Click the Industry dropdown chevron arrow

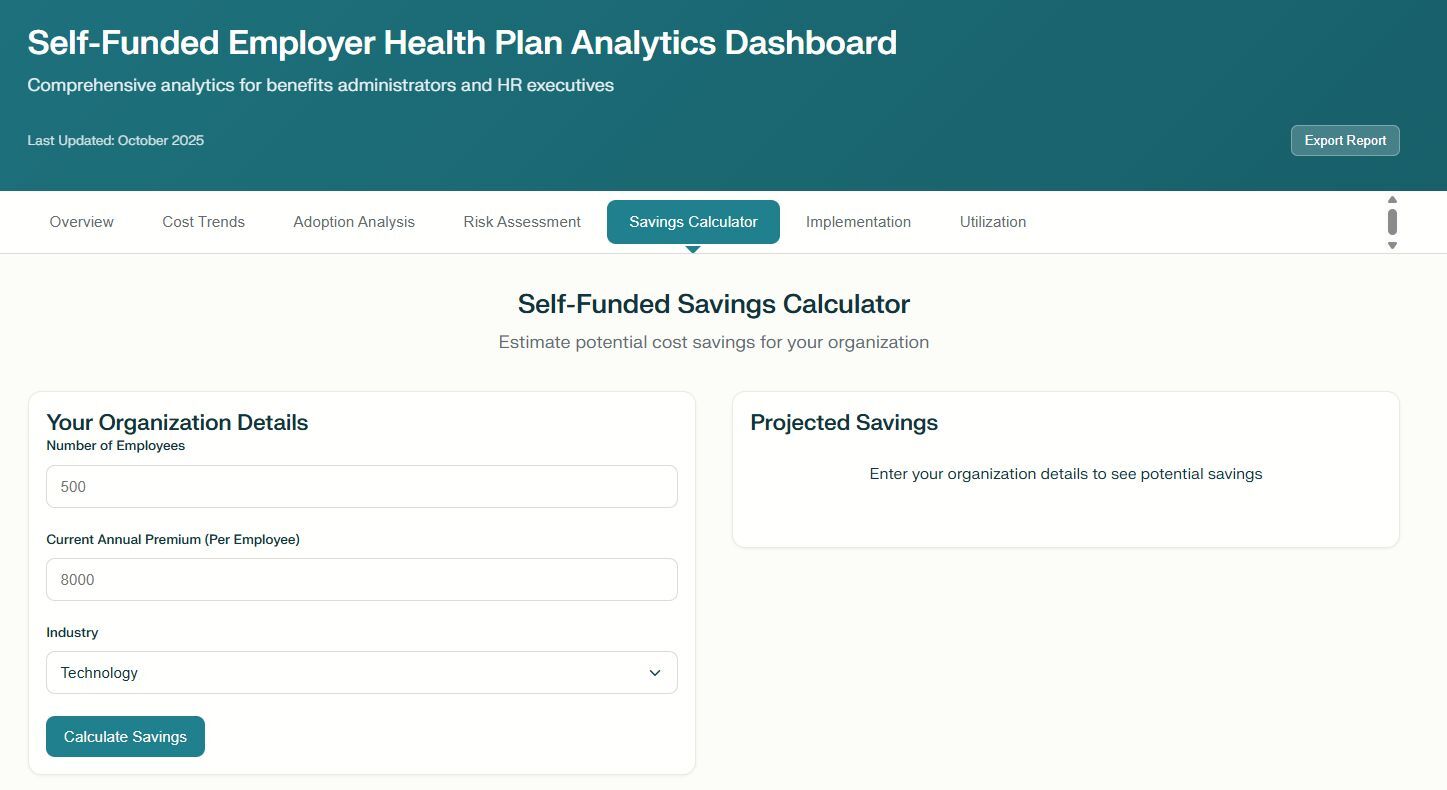click(655, 673)
